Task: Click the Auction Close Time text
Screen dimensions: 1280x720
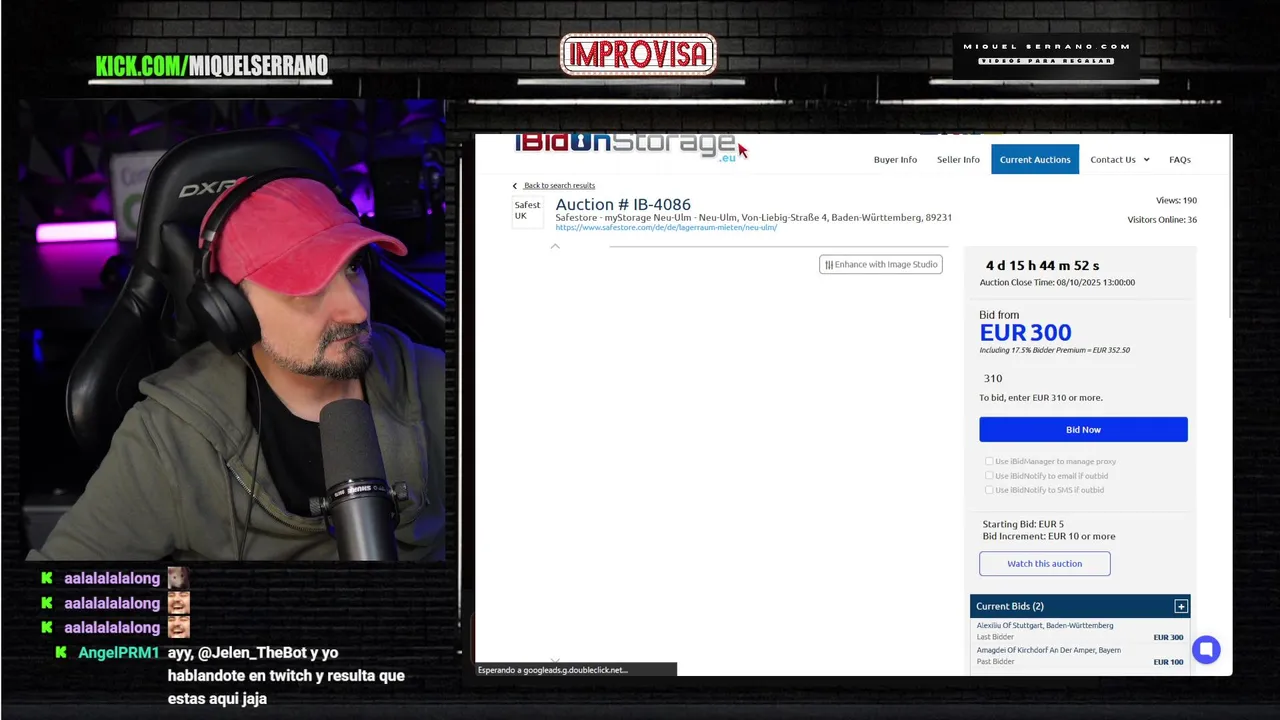Action: point(1057,283)
